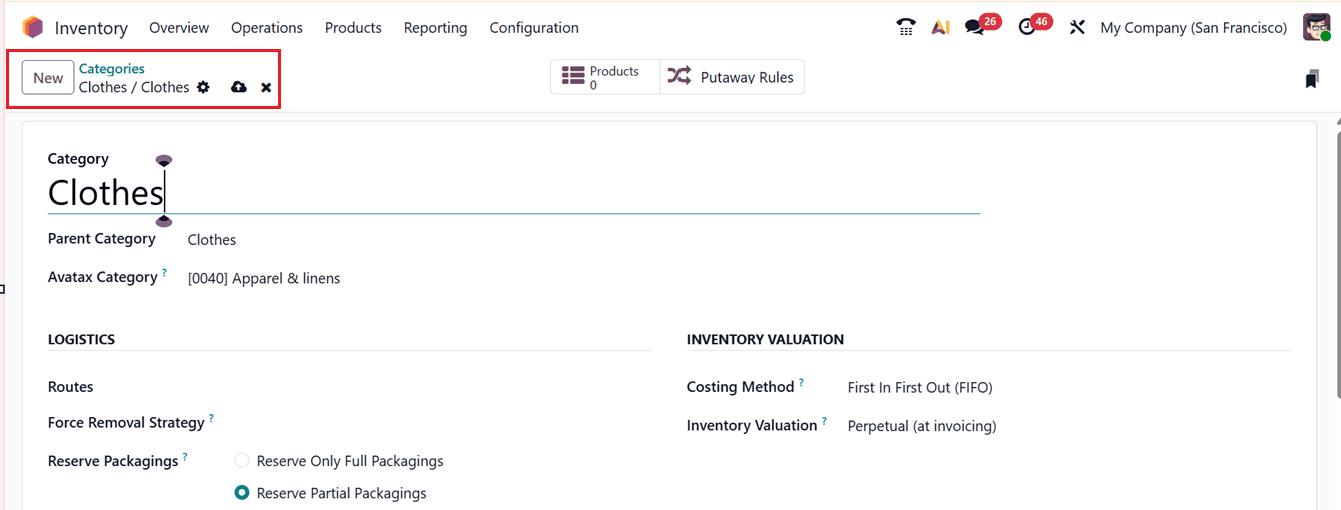Discard changes with the X icon

click(266, 88)
